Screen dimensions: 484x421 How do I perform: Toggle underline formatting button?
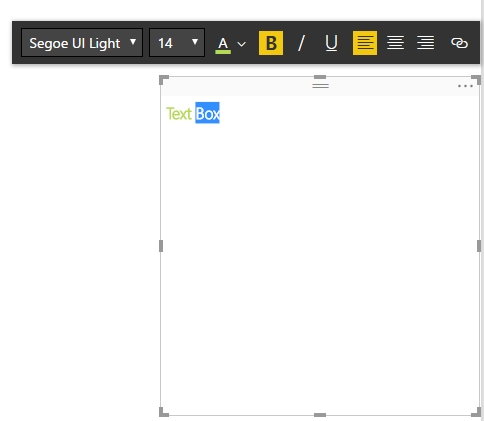(x=331, y=43)
